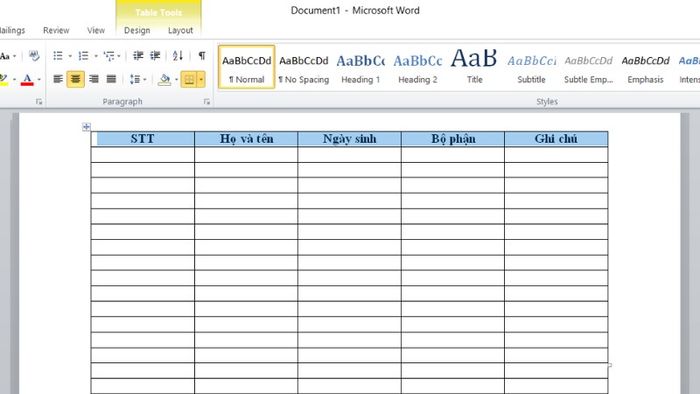Open shading color dropdown arrow
The height and width of the screenshot is (394, 700).
[176, 80]
